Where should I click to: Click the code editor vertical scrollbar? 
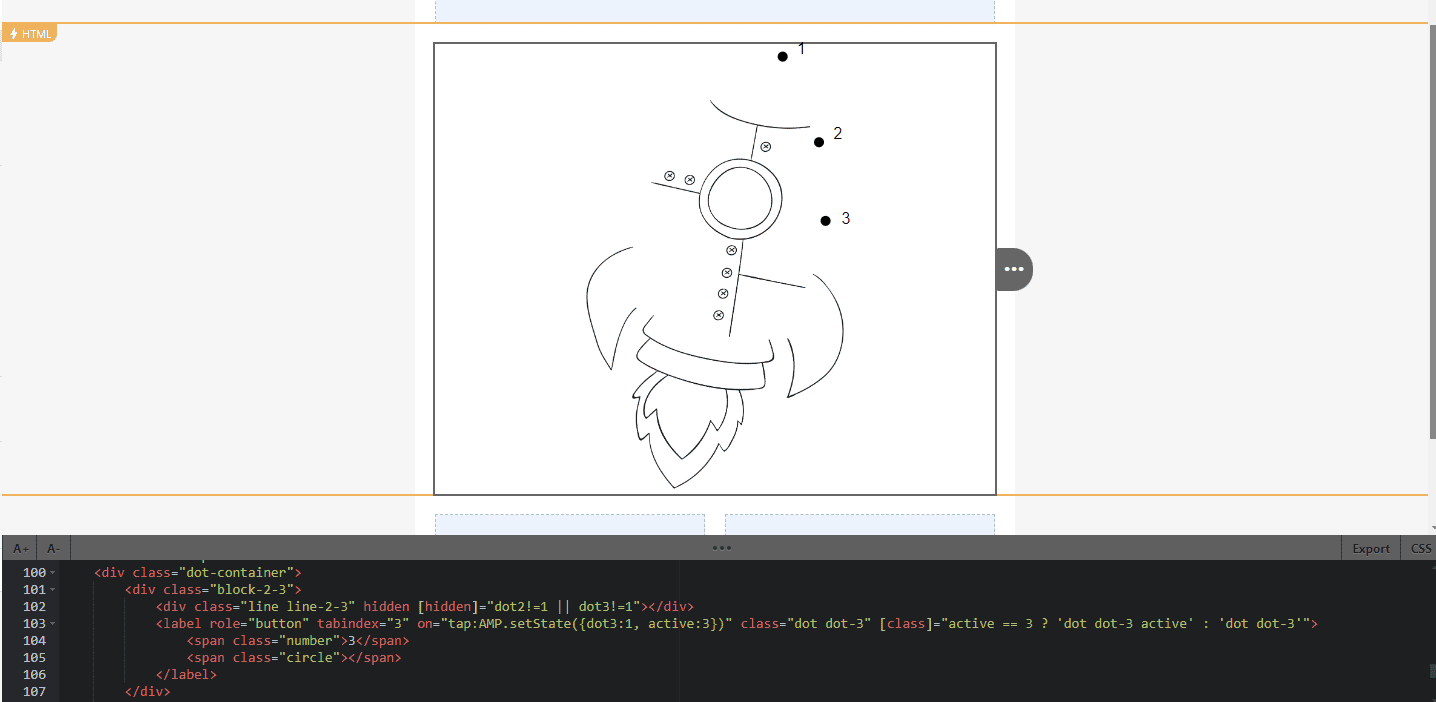point(1431,672)
